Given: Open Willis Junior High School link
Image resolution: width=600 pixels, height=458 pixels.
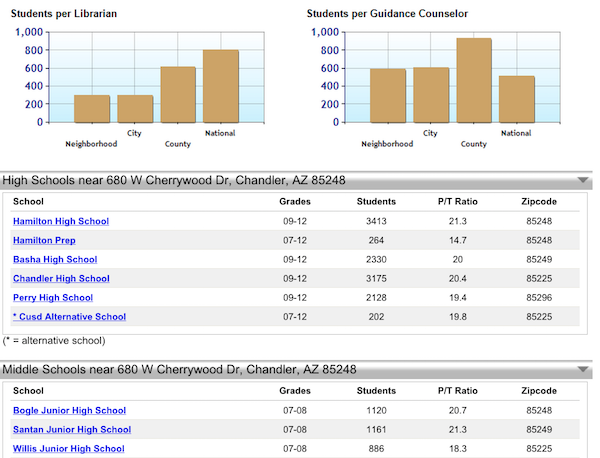Looking at the screenshot, I should coord(68,449).
